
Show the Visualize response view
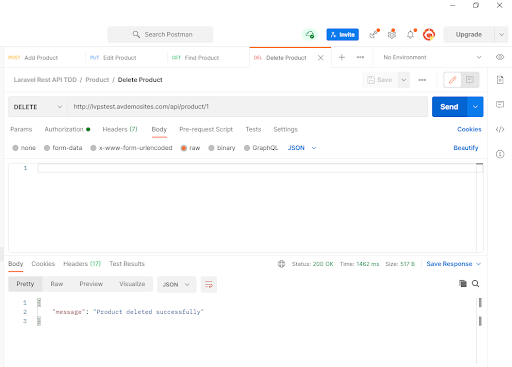(x=132, y=284)
